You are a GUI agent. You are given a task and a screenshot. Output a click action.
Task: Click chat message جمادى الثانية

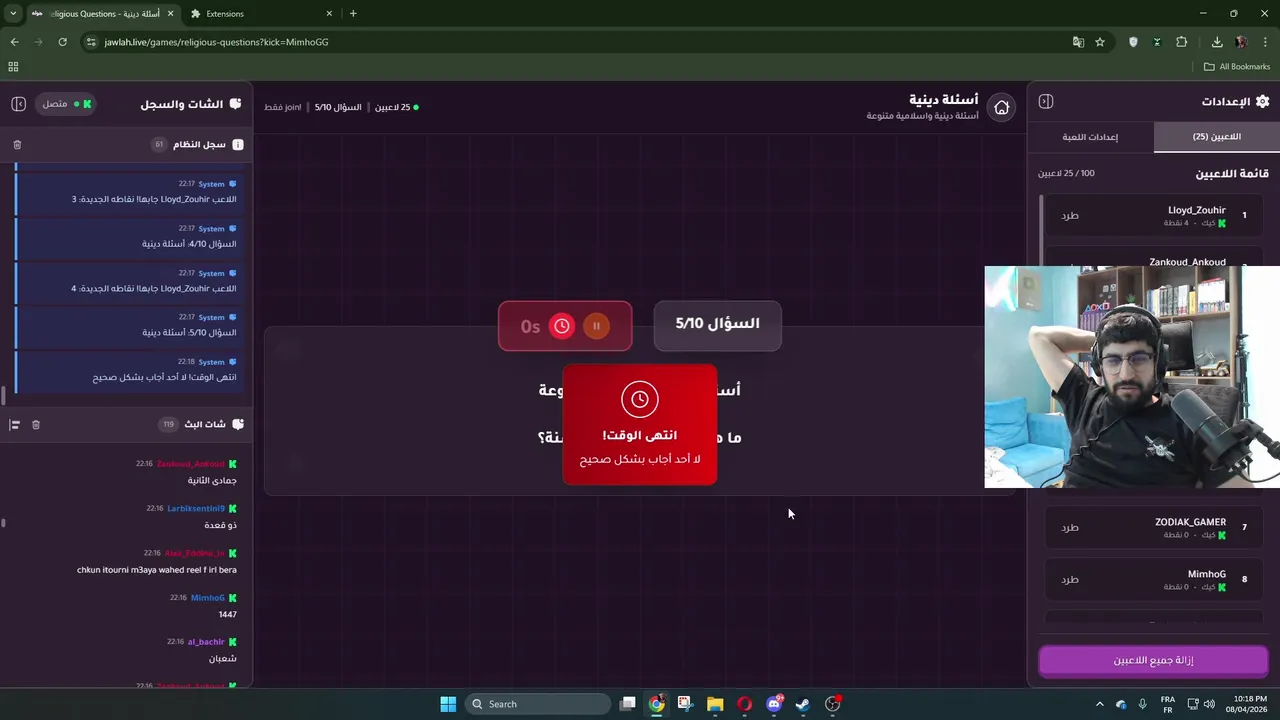212,481
